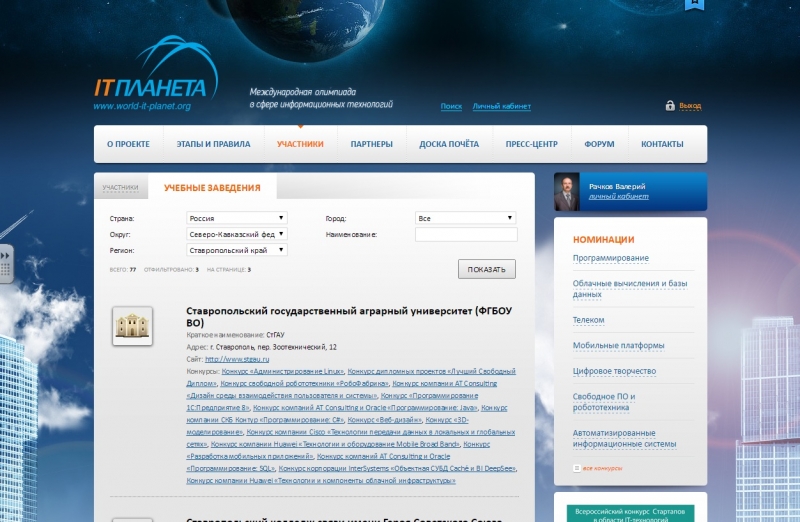
Task: Click Рачков Валерий's profile photo
Action: (567, 192)
